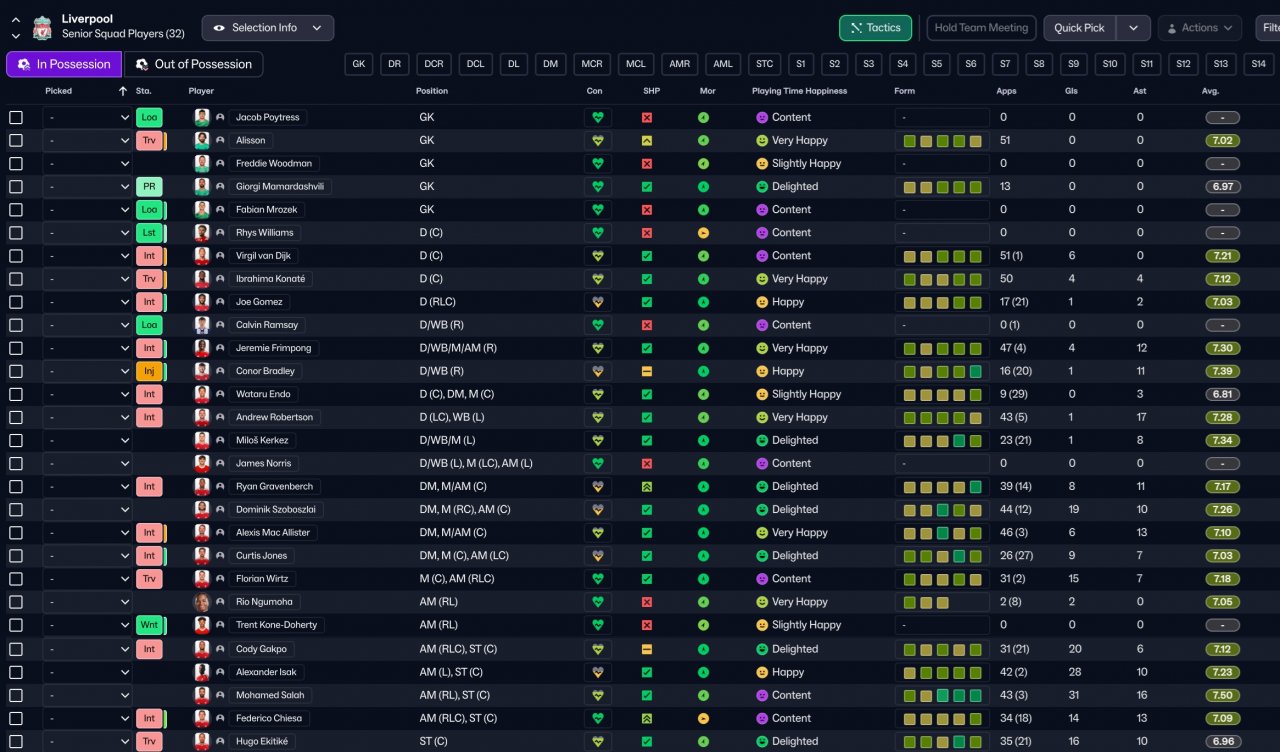Select the GK position slot
Image resolution: width=1280 pixels, height=752 pixels.
pos(359,64)
